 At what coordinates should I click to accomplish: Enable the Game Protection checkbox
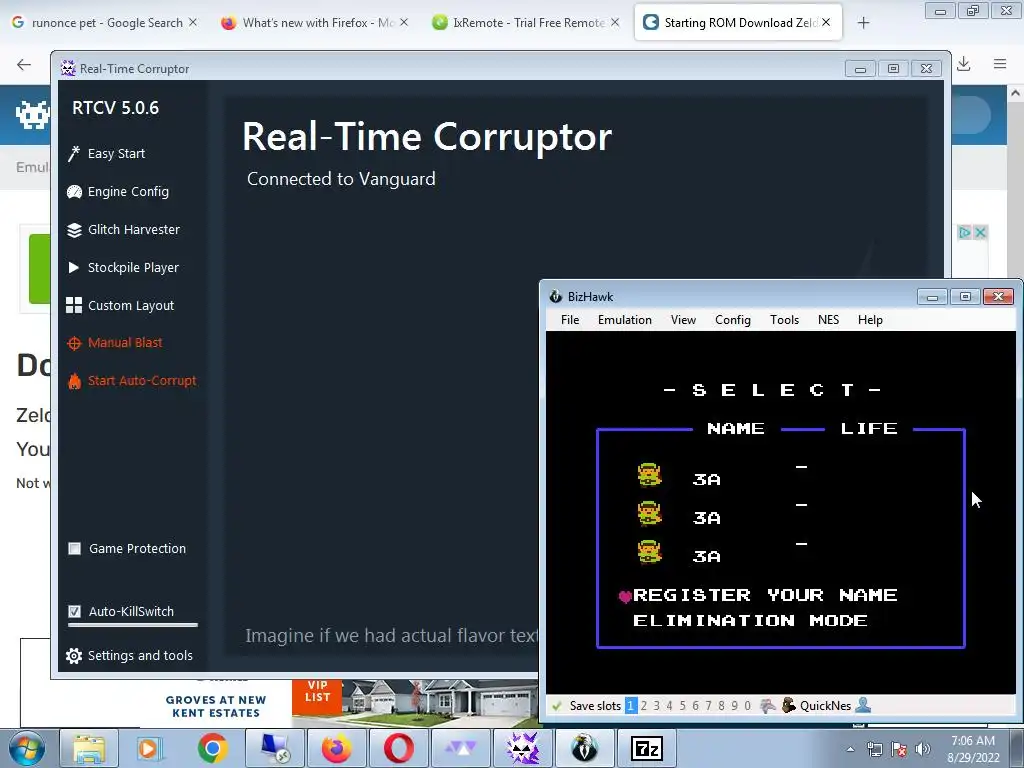click(74, 549)
